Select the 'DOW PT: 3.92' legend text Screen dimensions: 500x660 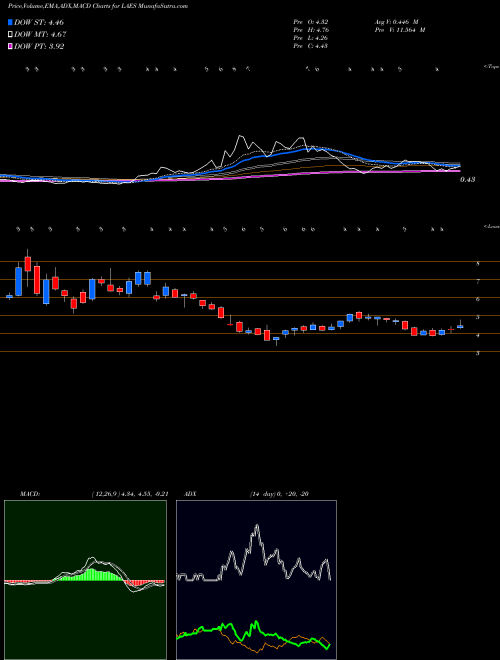pyautogui.click(x=39, y=47)
